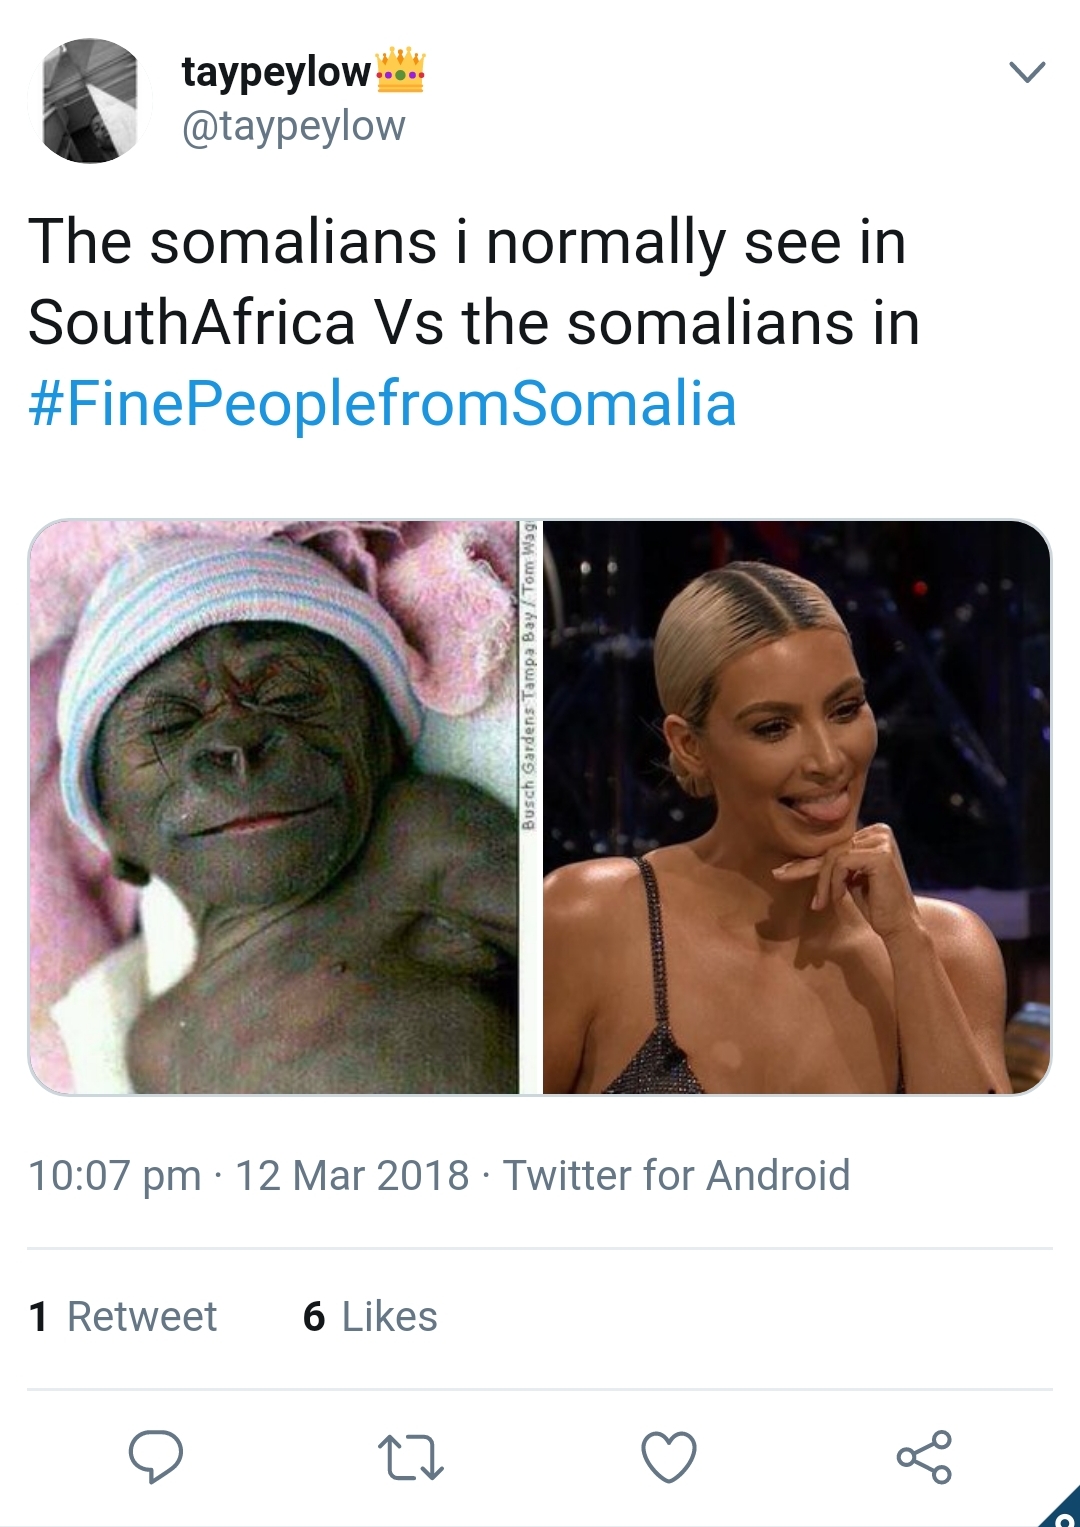Like the tweet with the heart icon
This screenshot has height=1527, width=1080.
pos(669,1457)
